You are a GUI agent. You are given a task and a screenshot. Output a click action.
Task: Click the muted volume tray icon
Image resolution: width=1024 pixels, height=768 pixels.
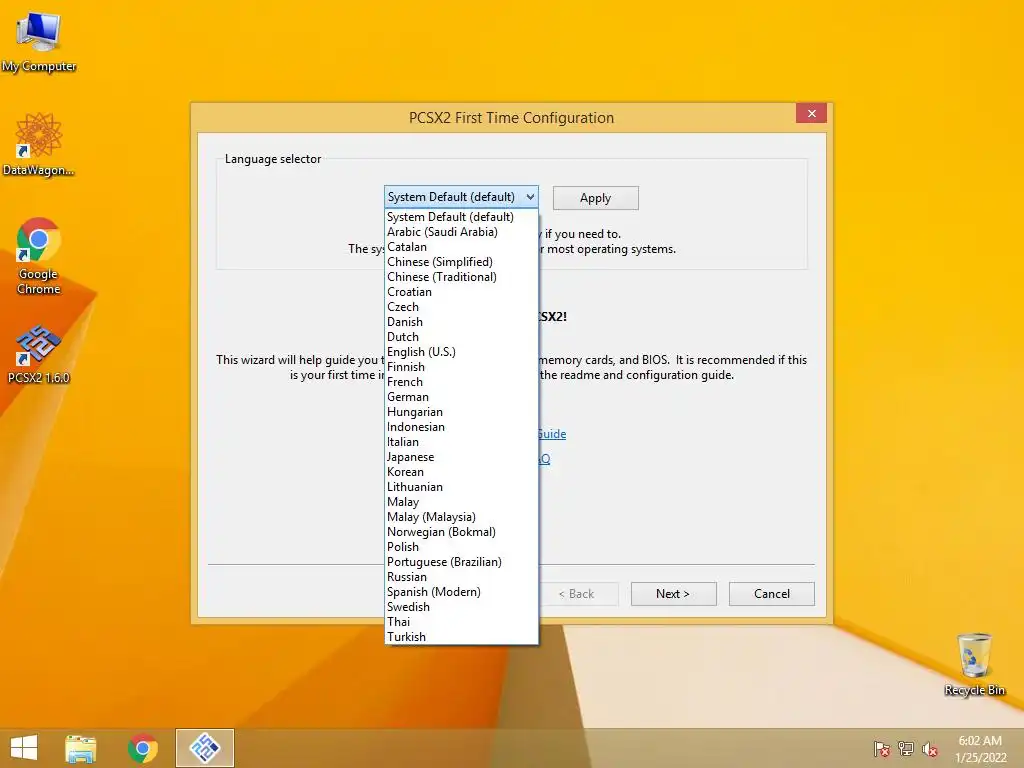click(930, 749)
